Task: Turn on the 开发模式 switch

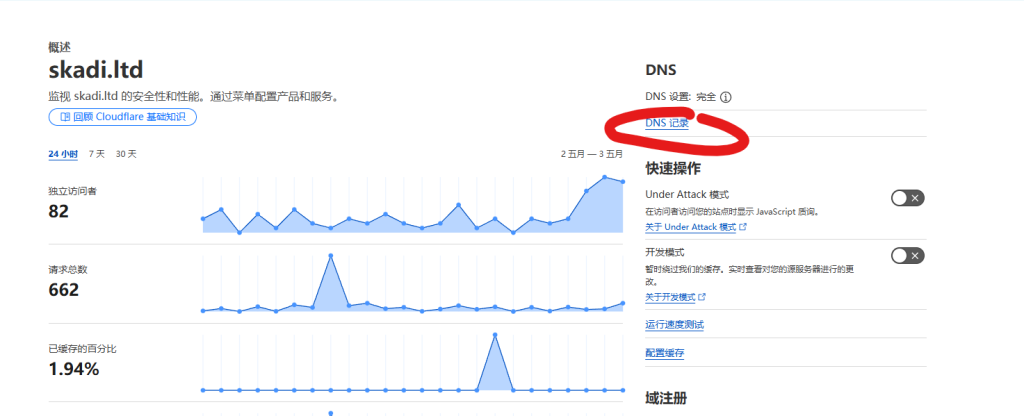Action: coord(907,256)
